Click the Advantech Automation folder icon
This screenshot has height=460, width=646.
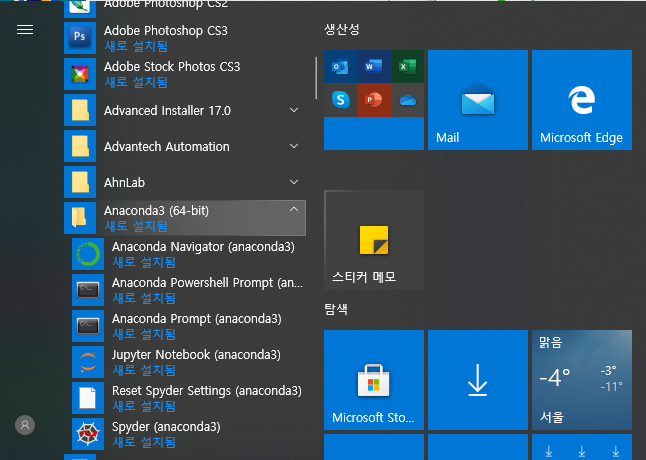coord(80,146)
